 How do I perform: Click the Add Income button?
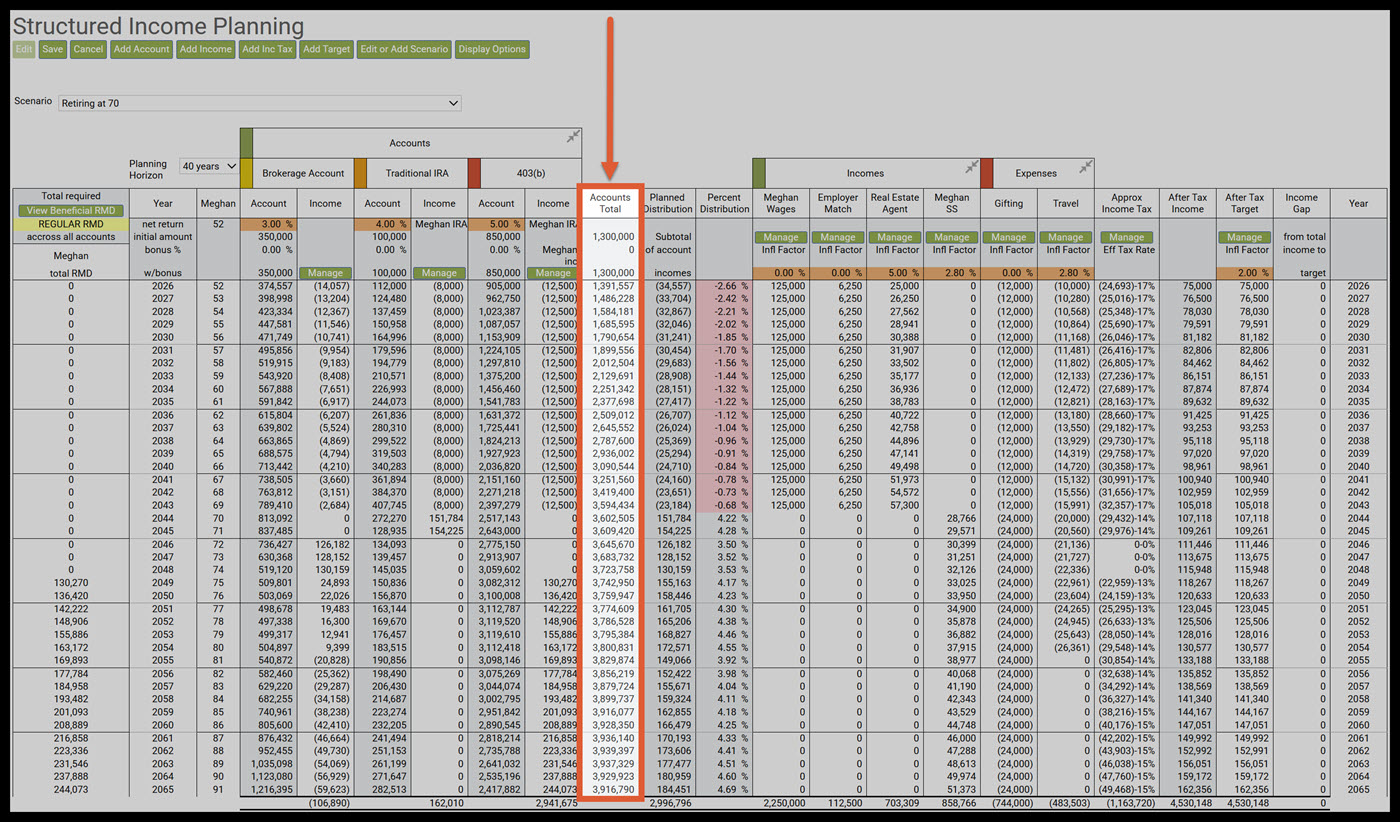pos(206,49)
